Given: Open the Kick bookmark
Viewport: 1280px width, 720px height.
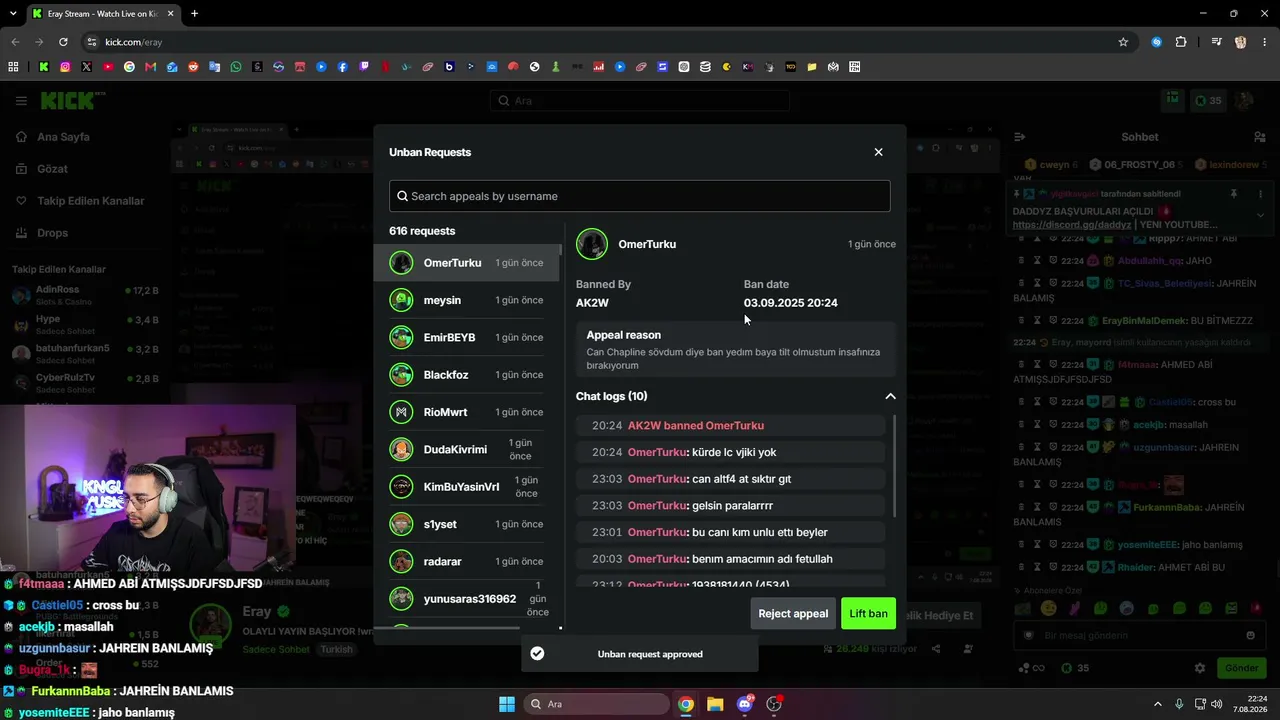Looking at the screenshot, I should pyautogui.click(x=44, y=67).
